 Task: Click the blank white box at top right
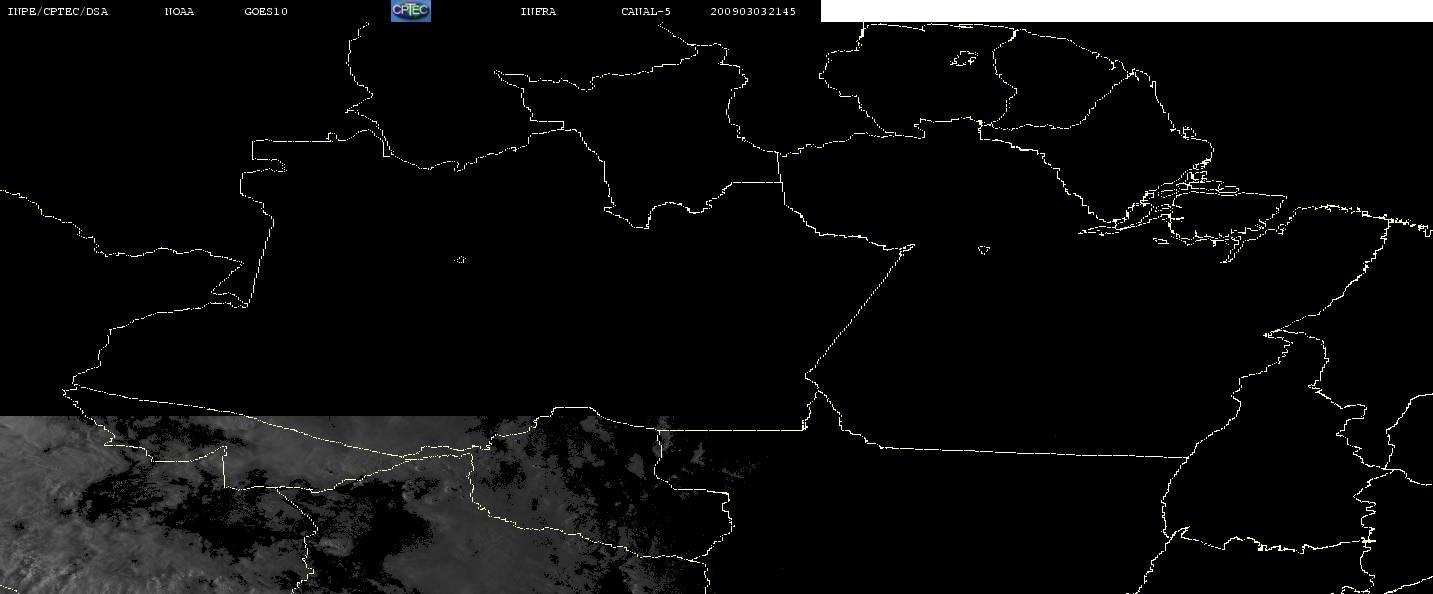1126,11
